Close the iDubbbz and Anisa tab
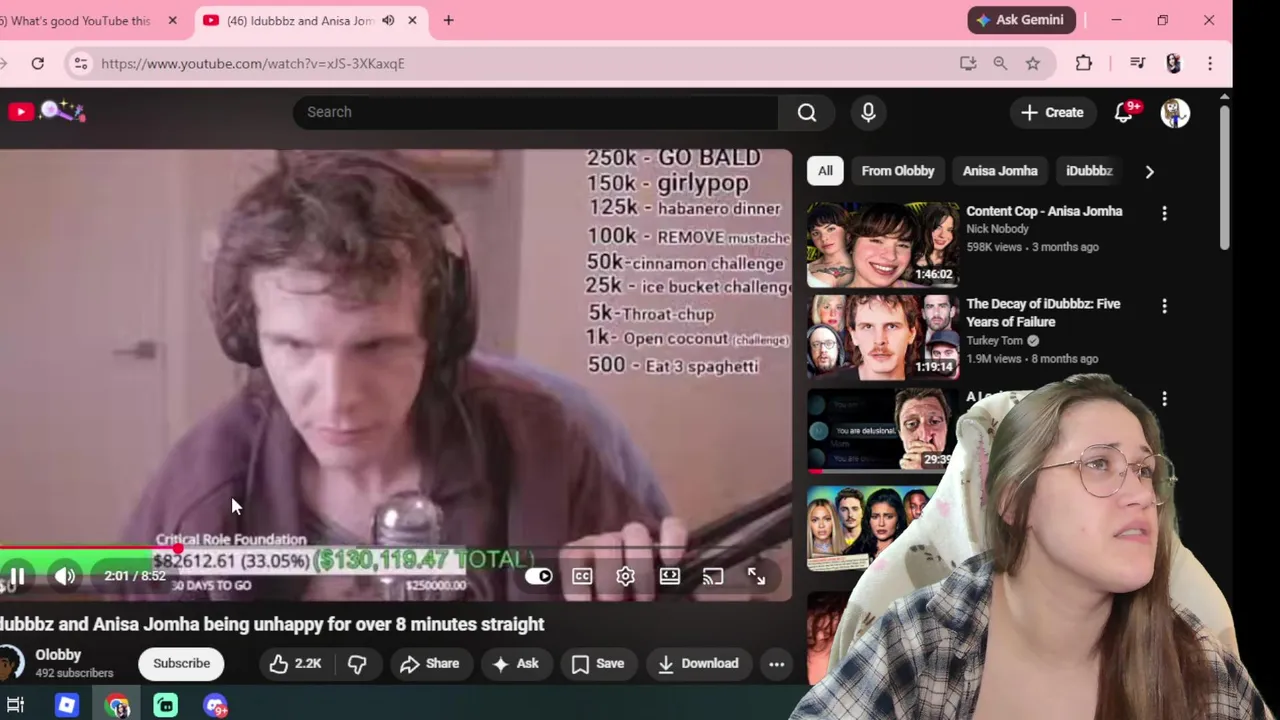This screenshot has width=1280, height=720. pos(412,20)
